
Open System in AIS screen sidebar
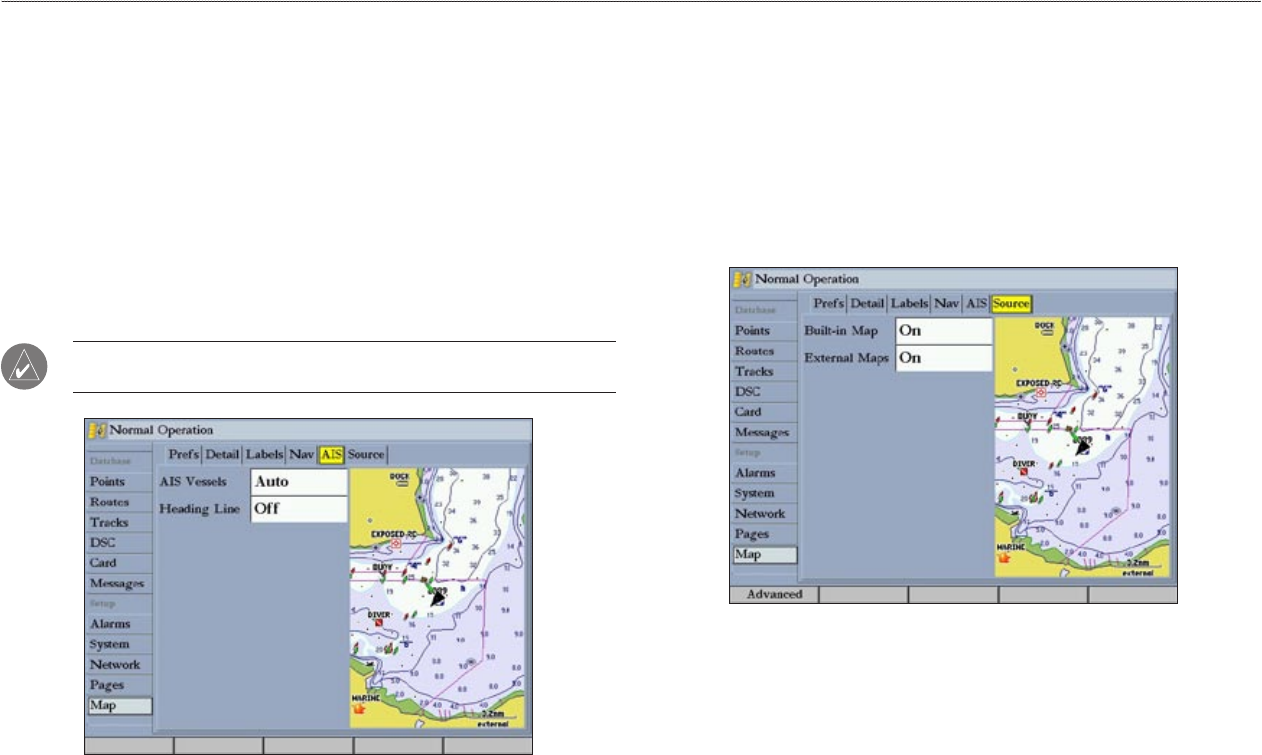tap(119, 644)
